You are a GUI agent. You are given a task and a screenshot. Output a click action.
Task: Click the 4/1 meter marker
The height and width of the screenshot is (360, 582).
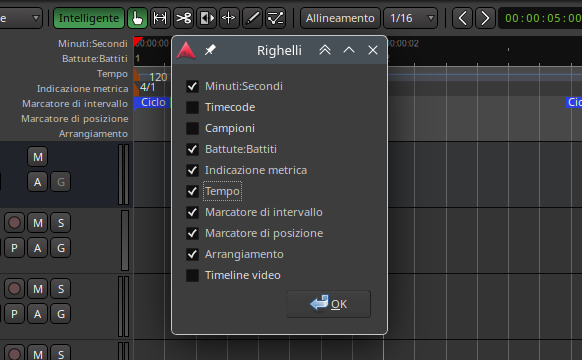coord(147,87)
